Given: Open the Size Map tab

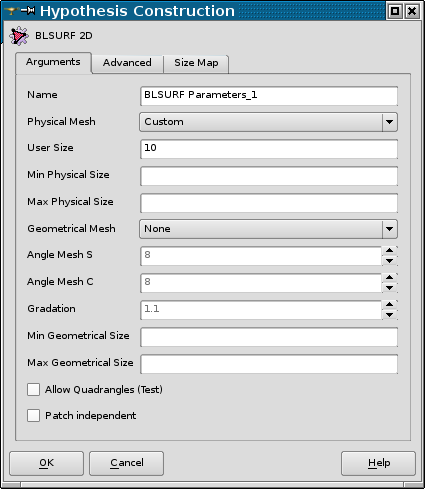Looking at the screenshot, I should point(196,63).
